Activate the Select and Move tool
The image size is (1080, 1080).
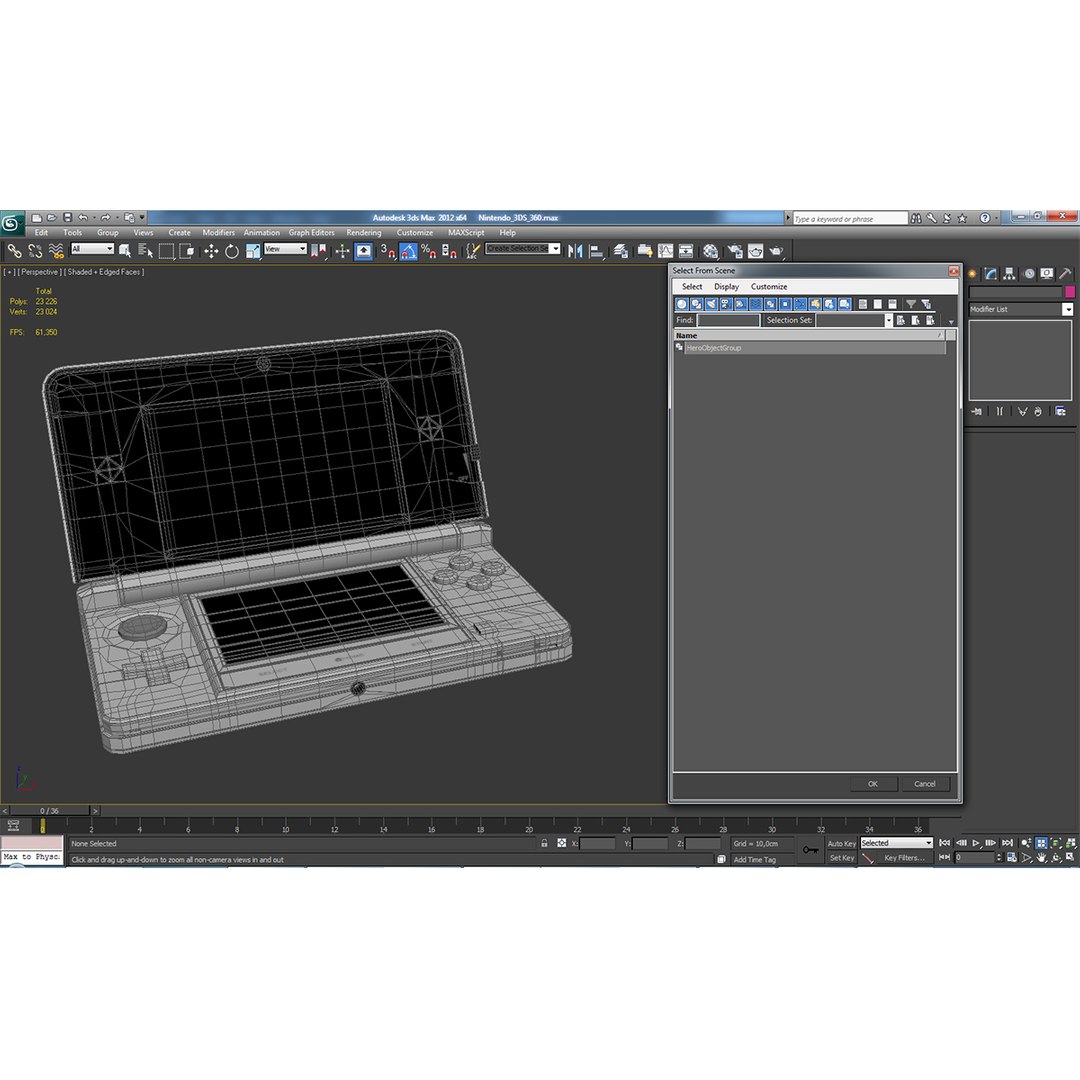click(211, 251)
